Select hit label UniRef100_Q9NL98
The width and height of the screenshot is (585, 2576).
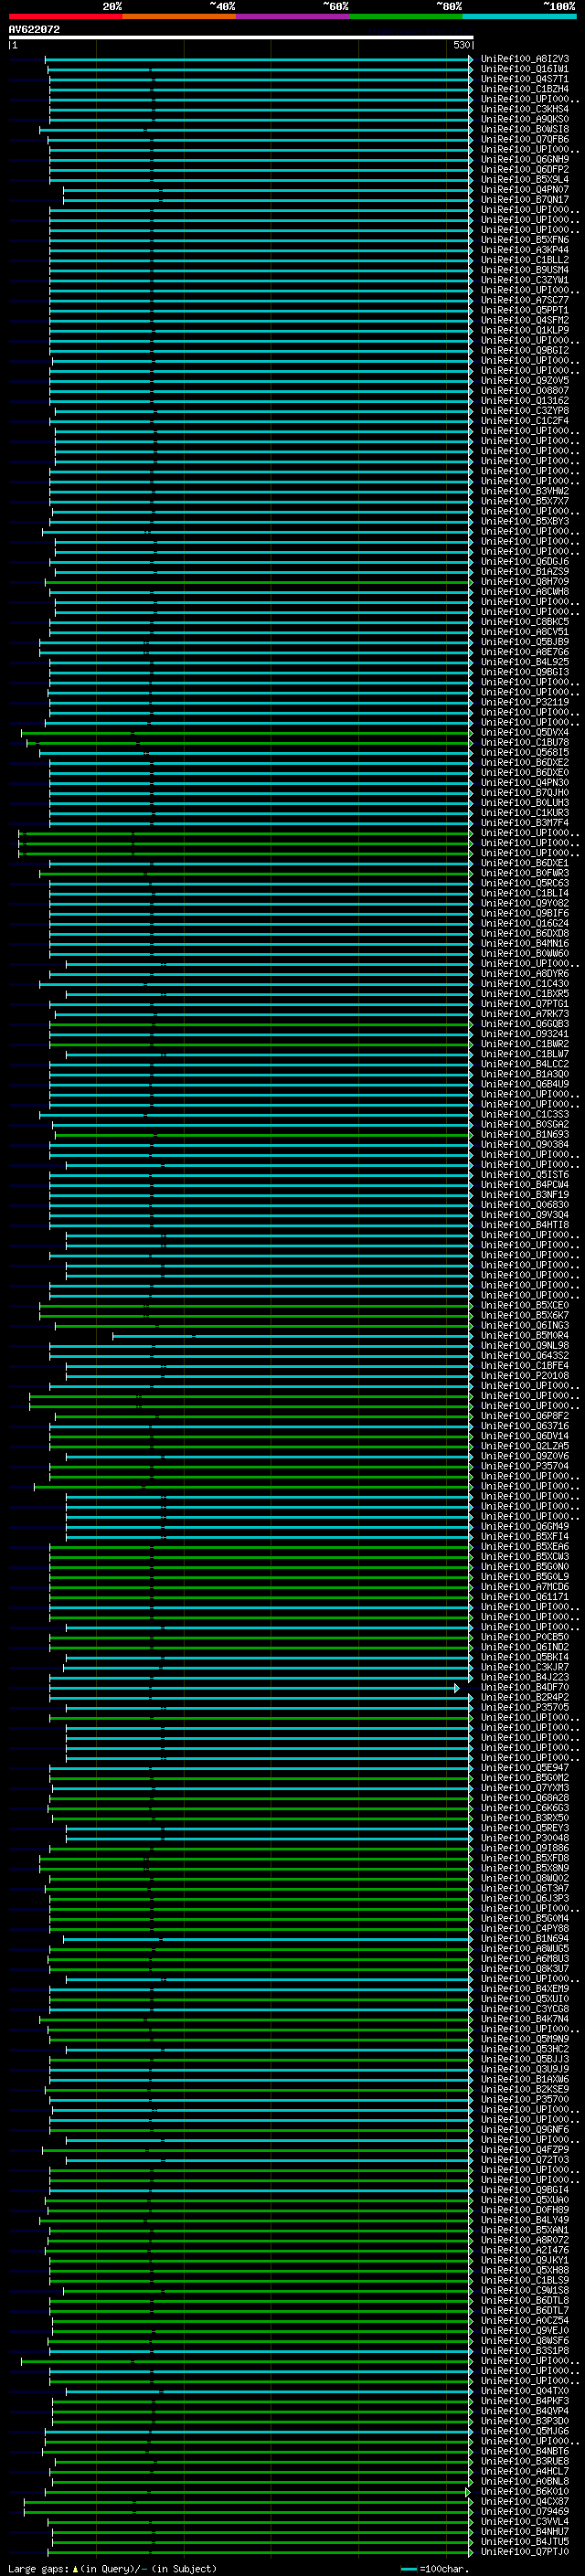pos(524,1346)
